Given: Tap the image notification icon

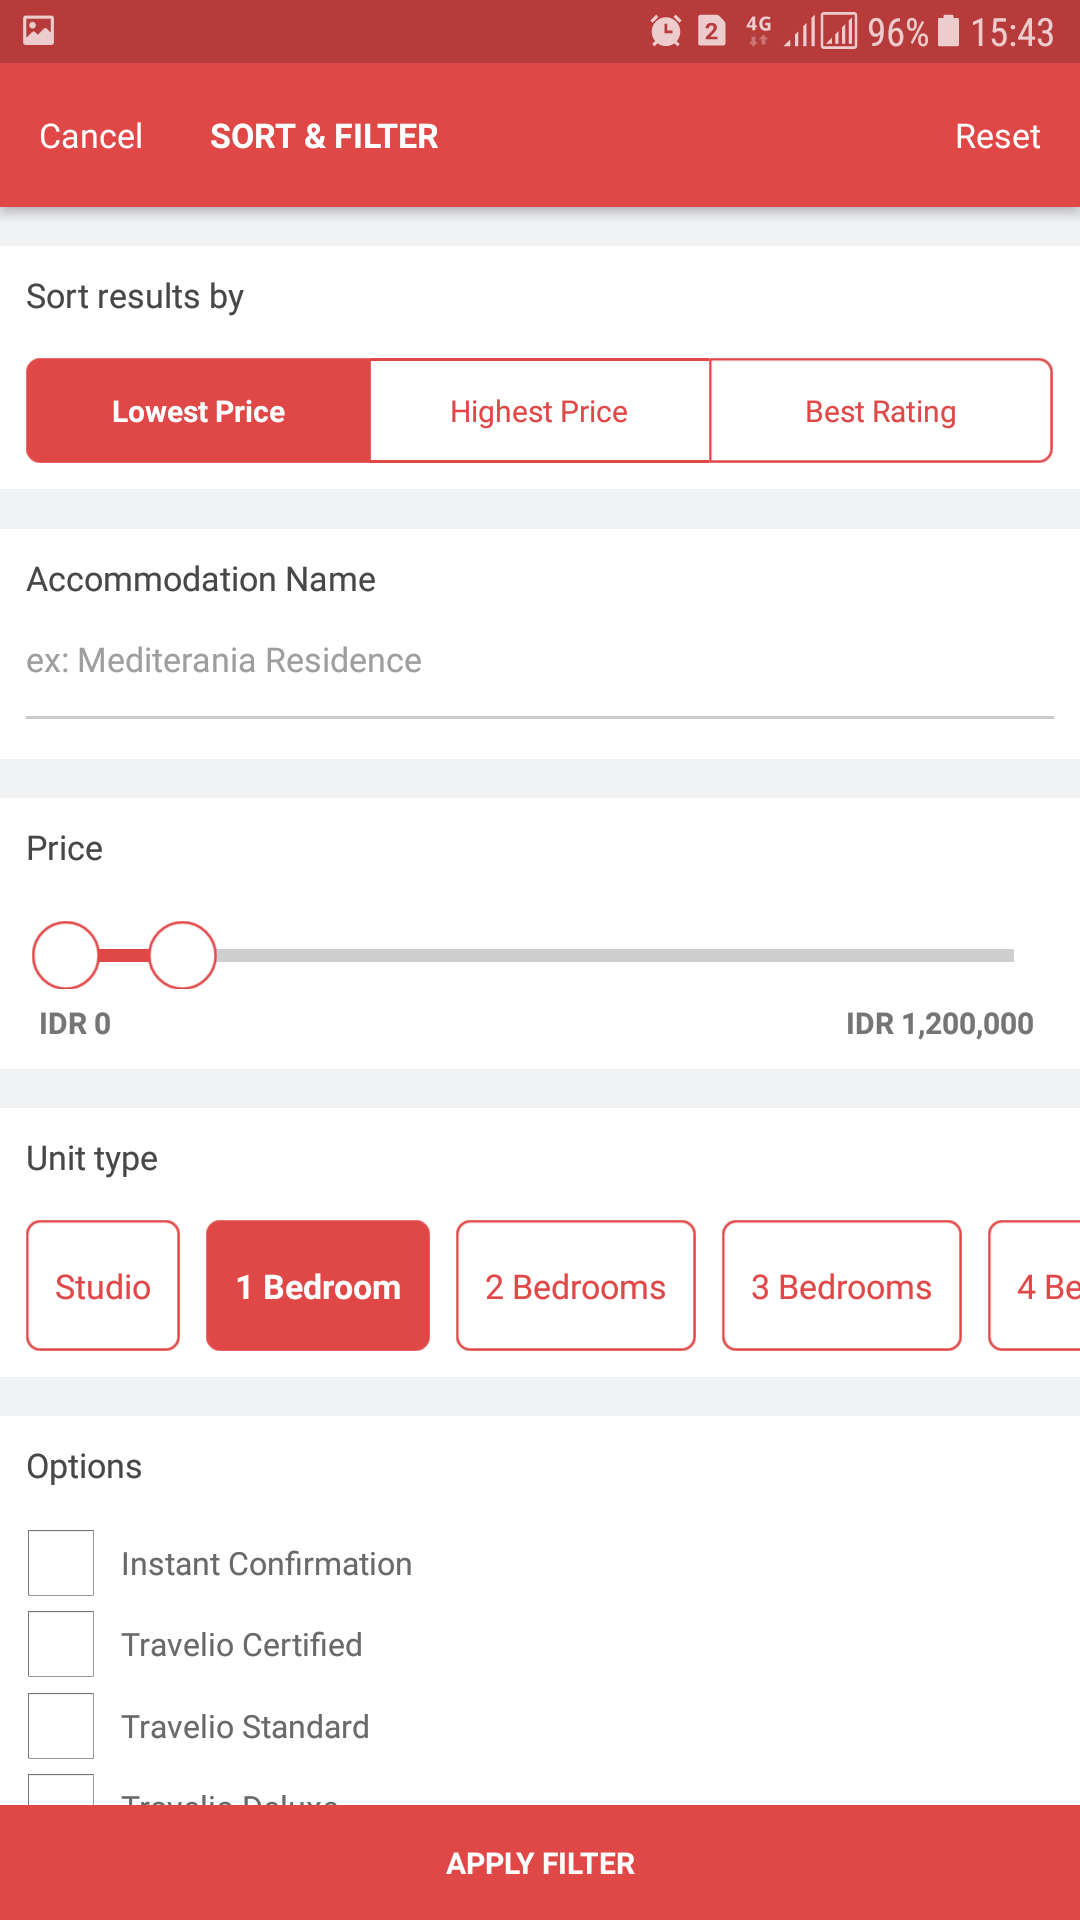Looking at the screenshot, I should click(x=39, y=31).
